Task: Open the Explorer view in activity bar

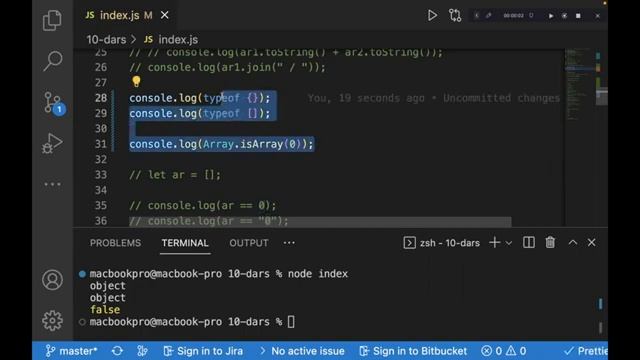Action: coord(52,20)
